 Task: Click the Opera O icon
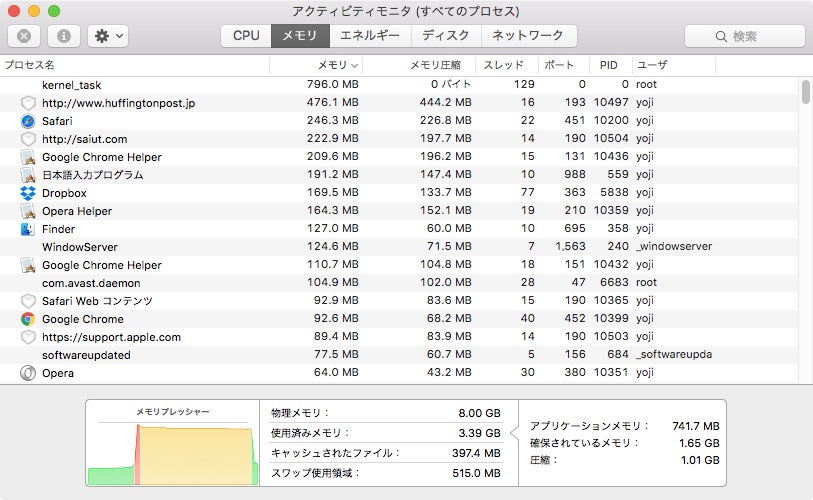point(28,373)
